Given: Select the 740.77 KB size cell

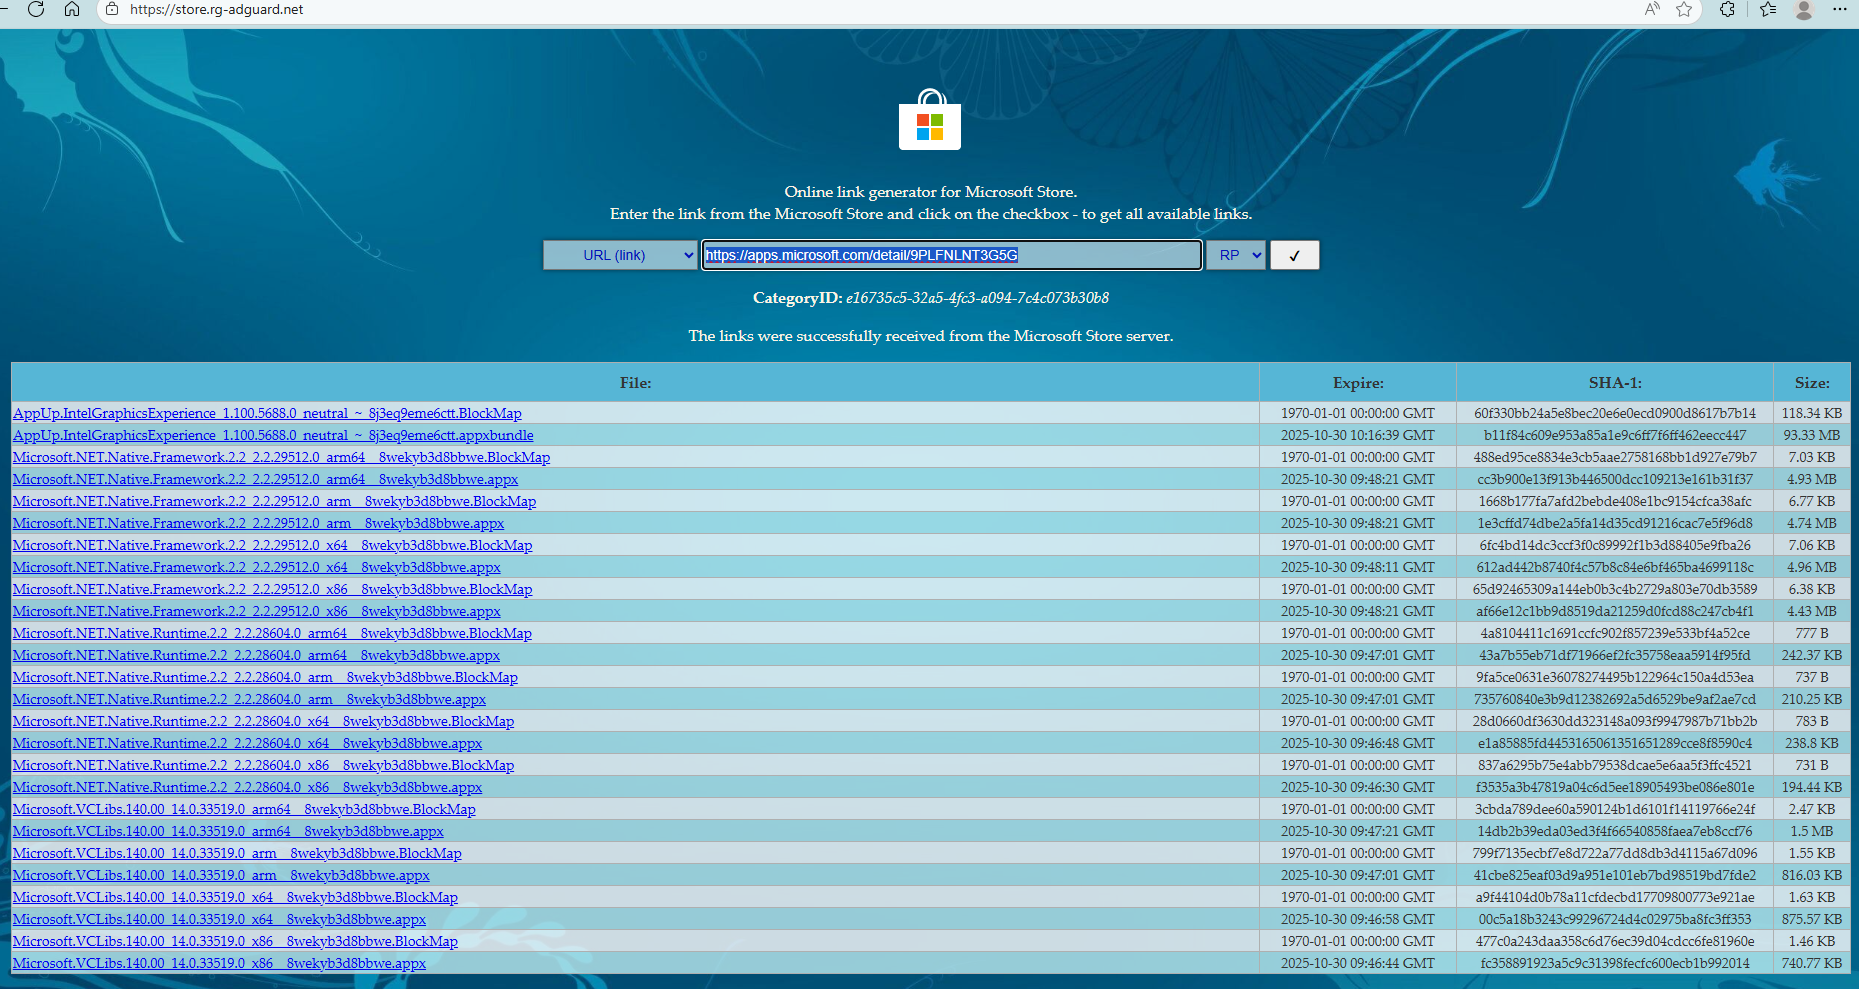Looking at the screenshot, I should [1812, 963].
